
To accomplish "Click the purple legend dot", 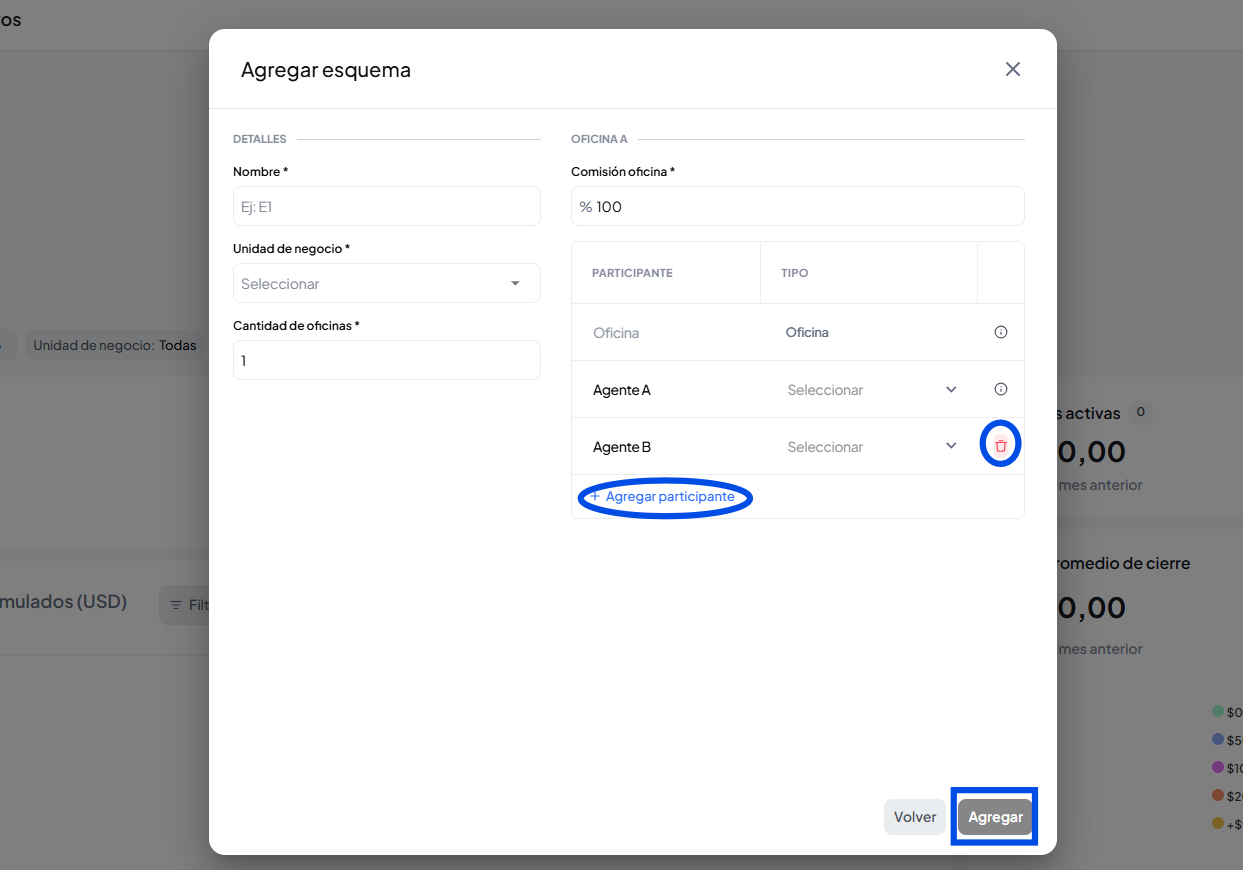I will coord(1218,767).
